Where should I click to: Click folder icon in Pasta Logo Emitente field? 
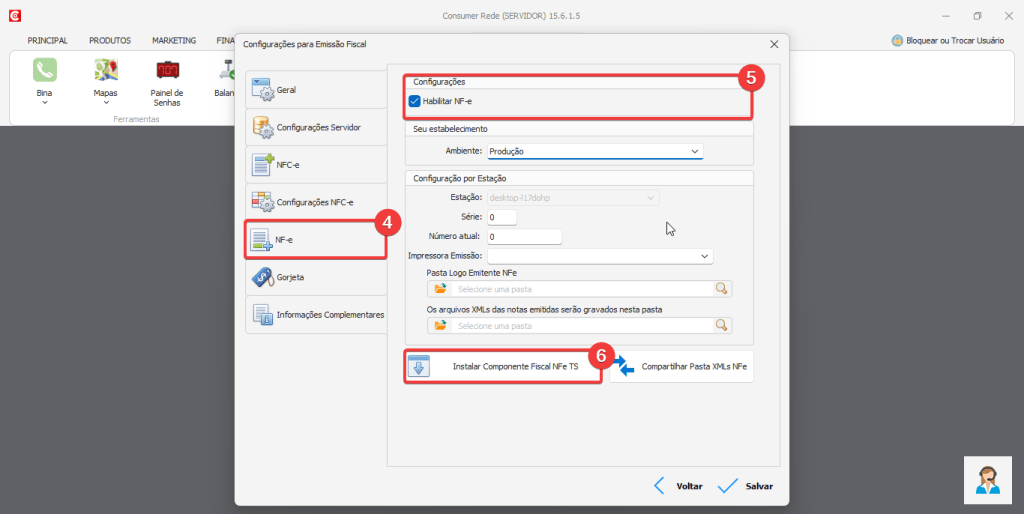(x=441, y=289)
